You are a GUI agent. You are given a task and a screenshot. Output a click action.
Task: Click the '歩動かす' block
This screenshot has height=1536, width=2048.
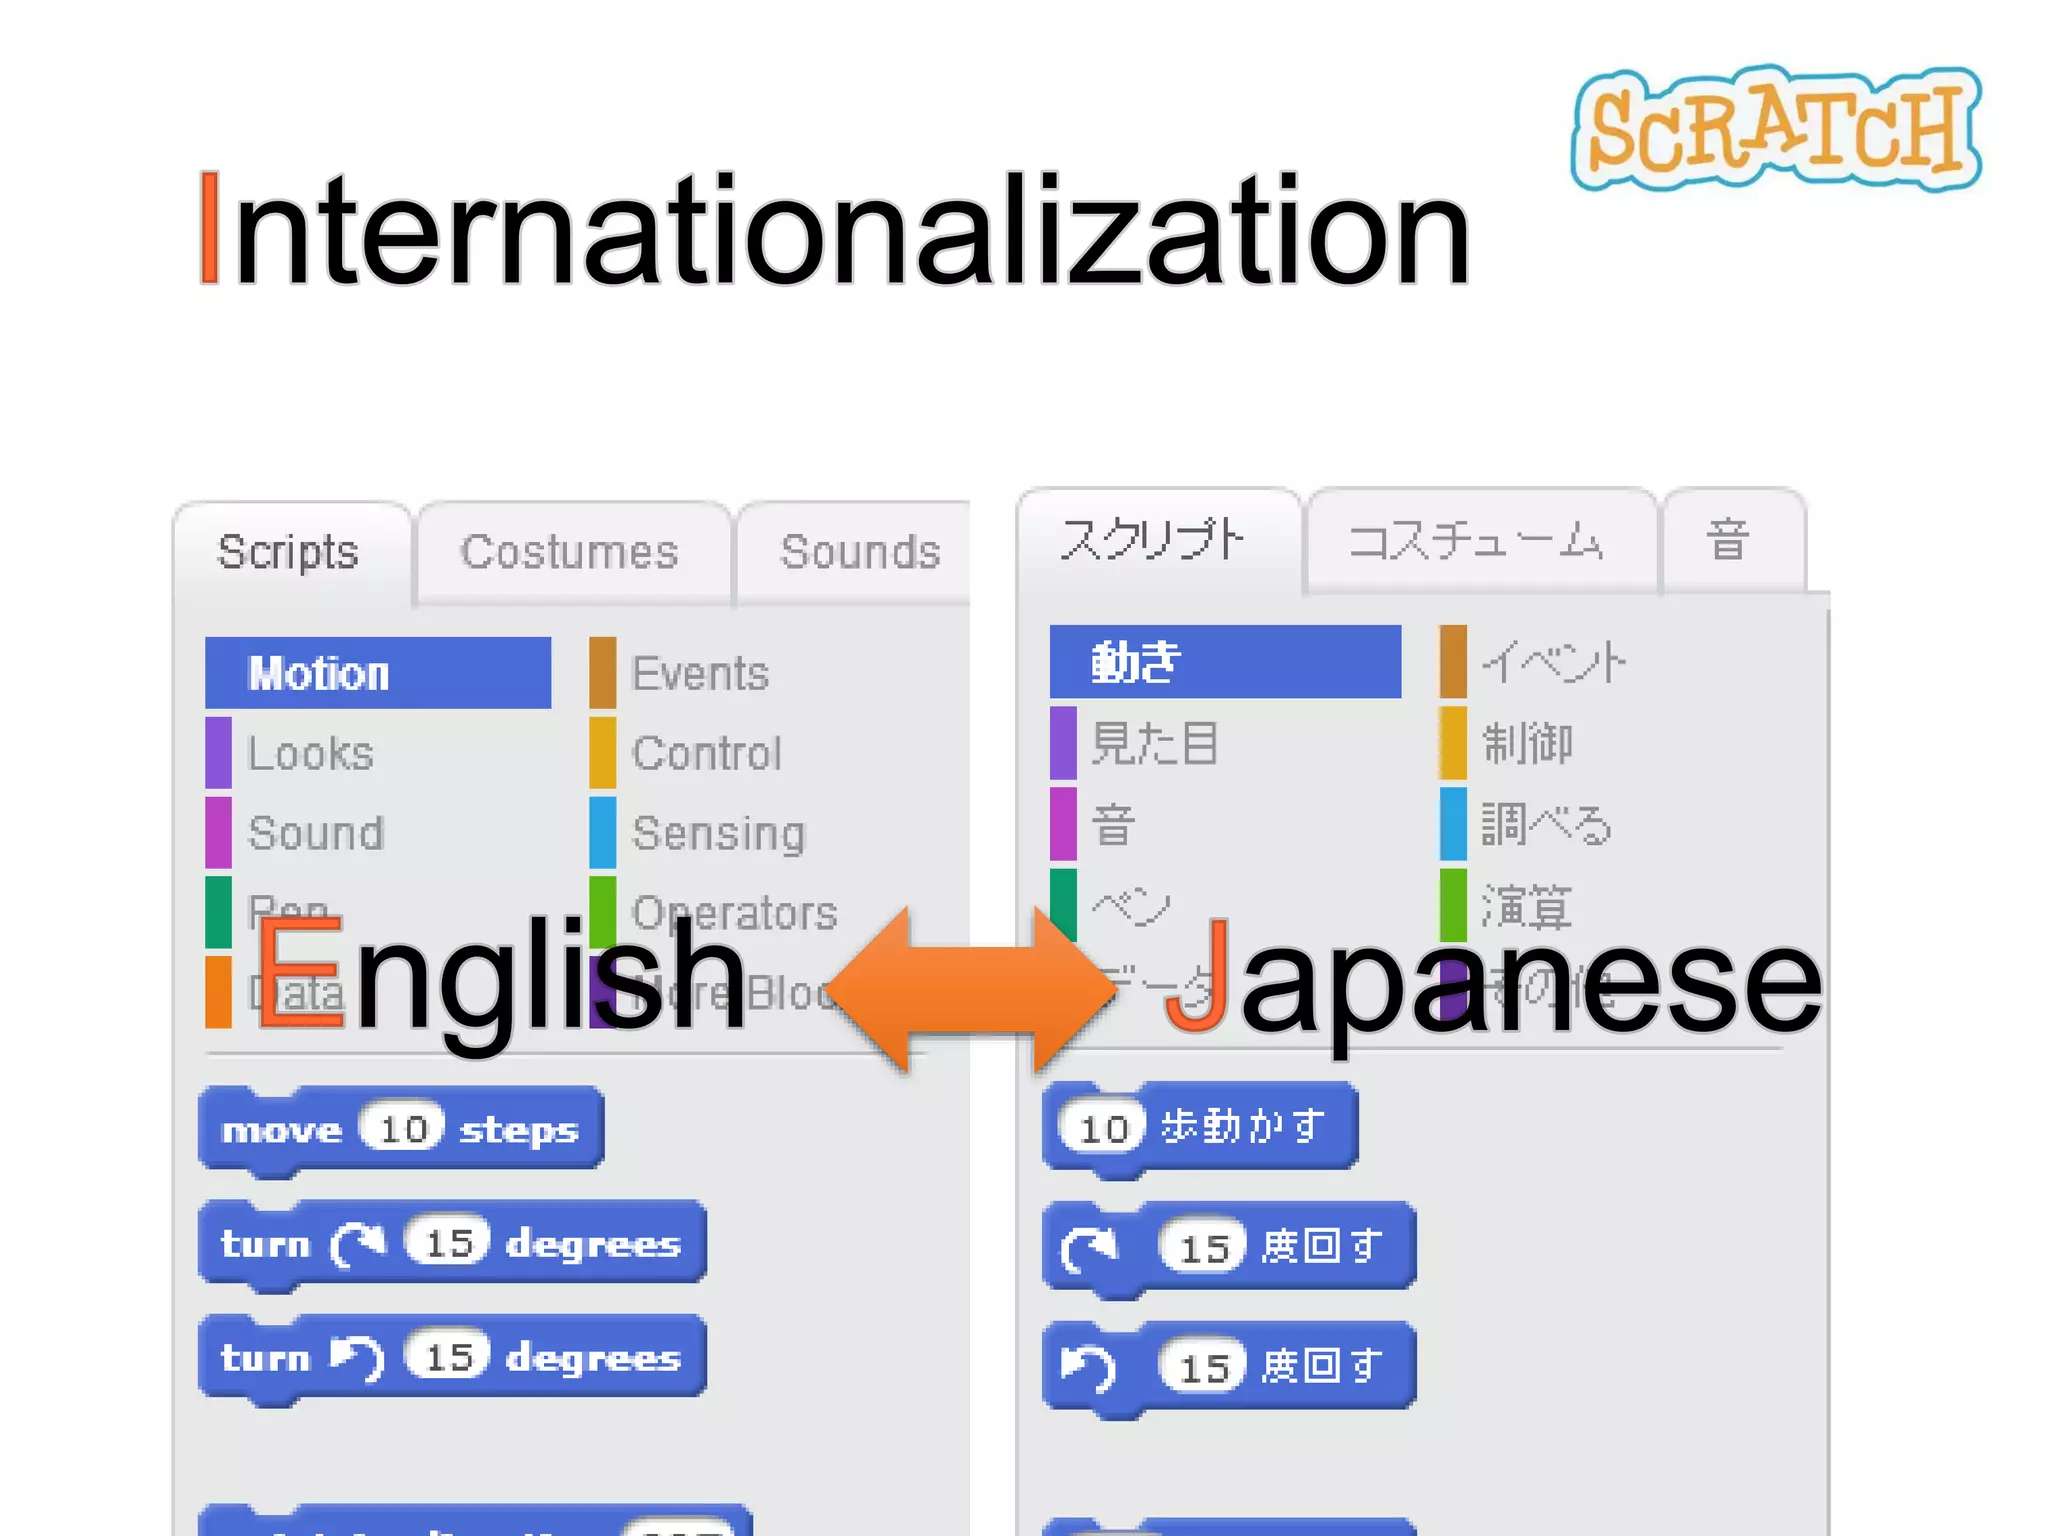coord(1200,1128)
